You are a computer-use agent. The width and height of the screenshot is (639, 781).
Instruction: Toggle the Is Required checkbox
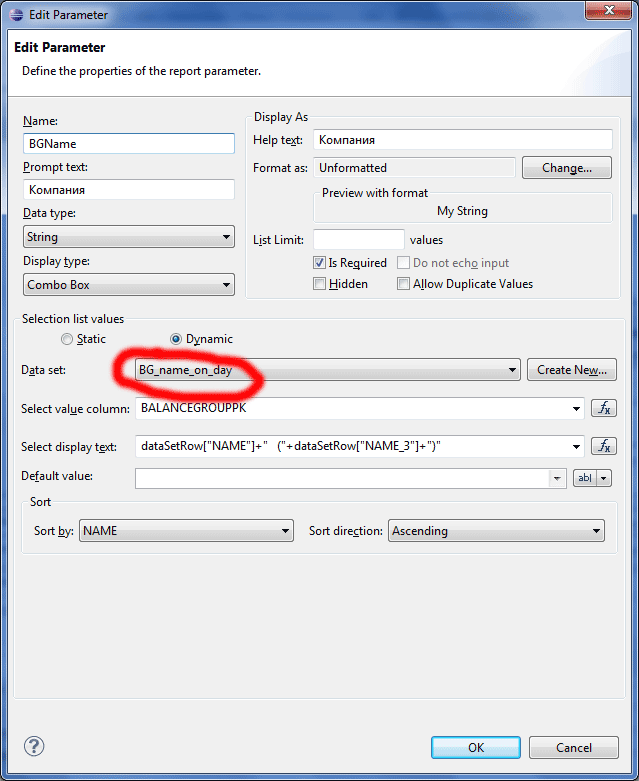pyautogui.click(x=319, y=262)
